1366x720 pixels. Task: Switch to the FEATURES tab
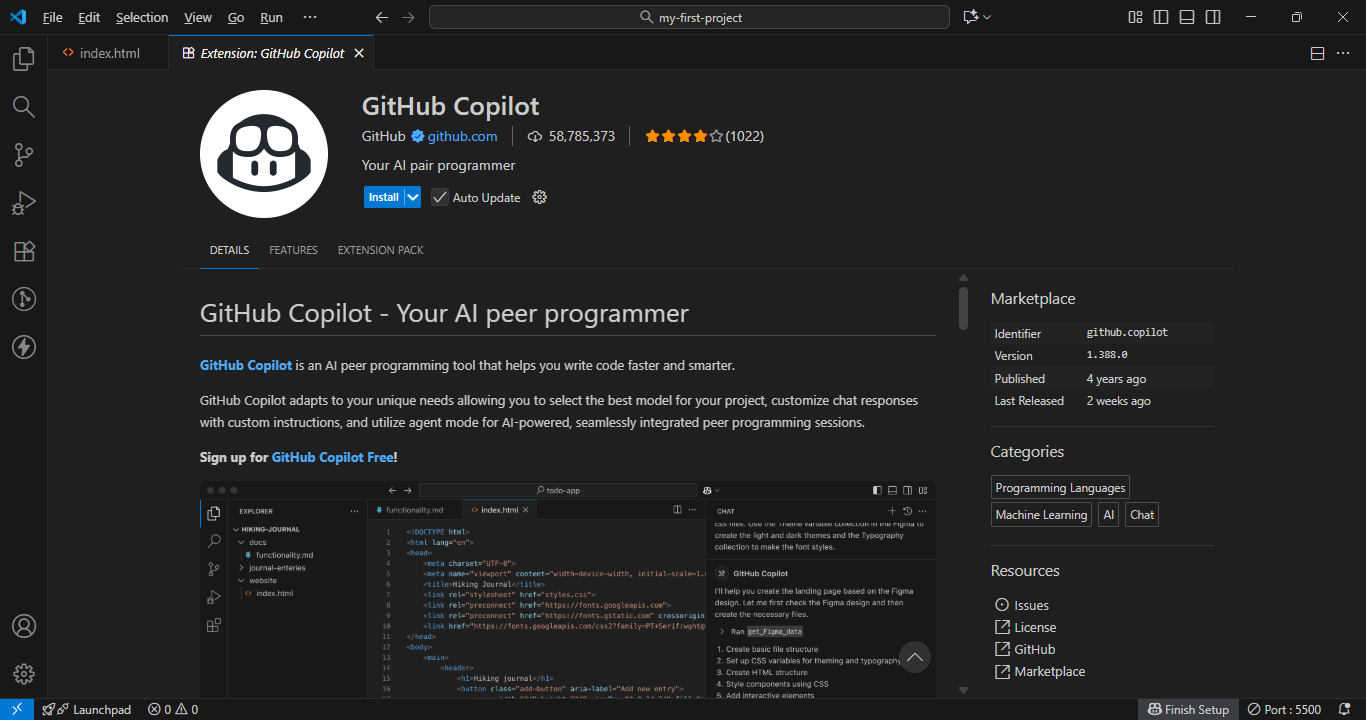click(x=293, y=250)
